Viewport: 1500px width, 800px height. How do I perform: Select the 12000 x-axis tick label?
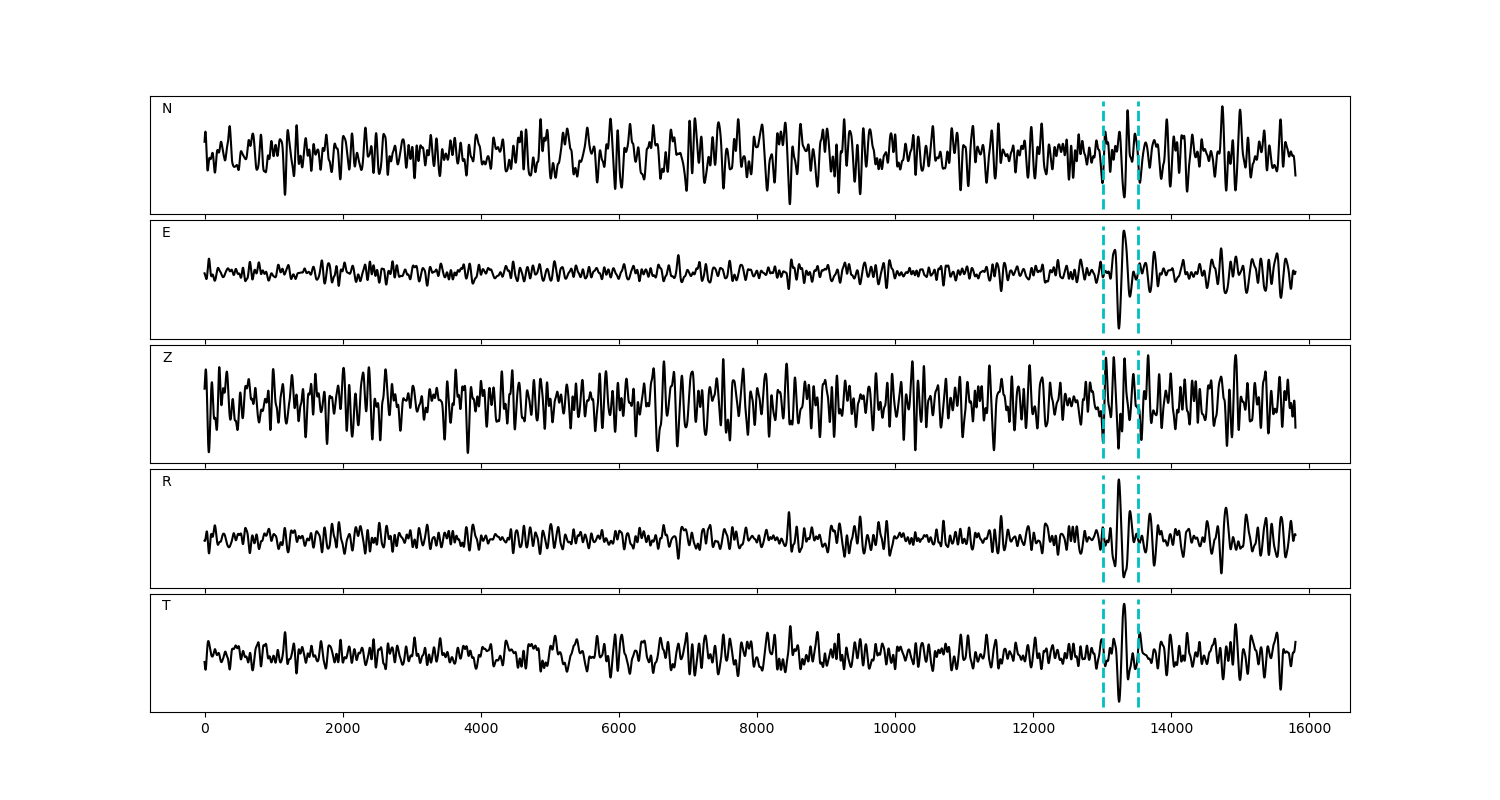pyautogui.click(x=1033, y=729)
